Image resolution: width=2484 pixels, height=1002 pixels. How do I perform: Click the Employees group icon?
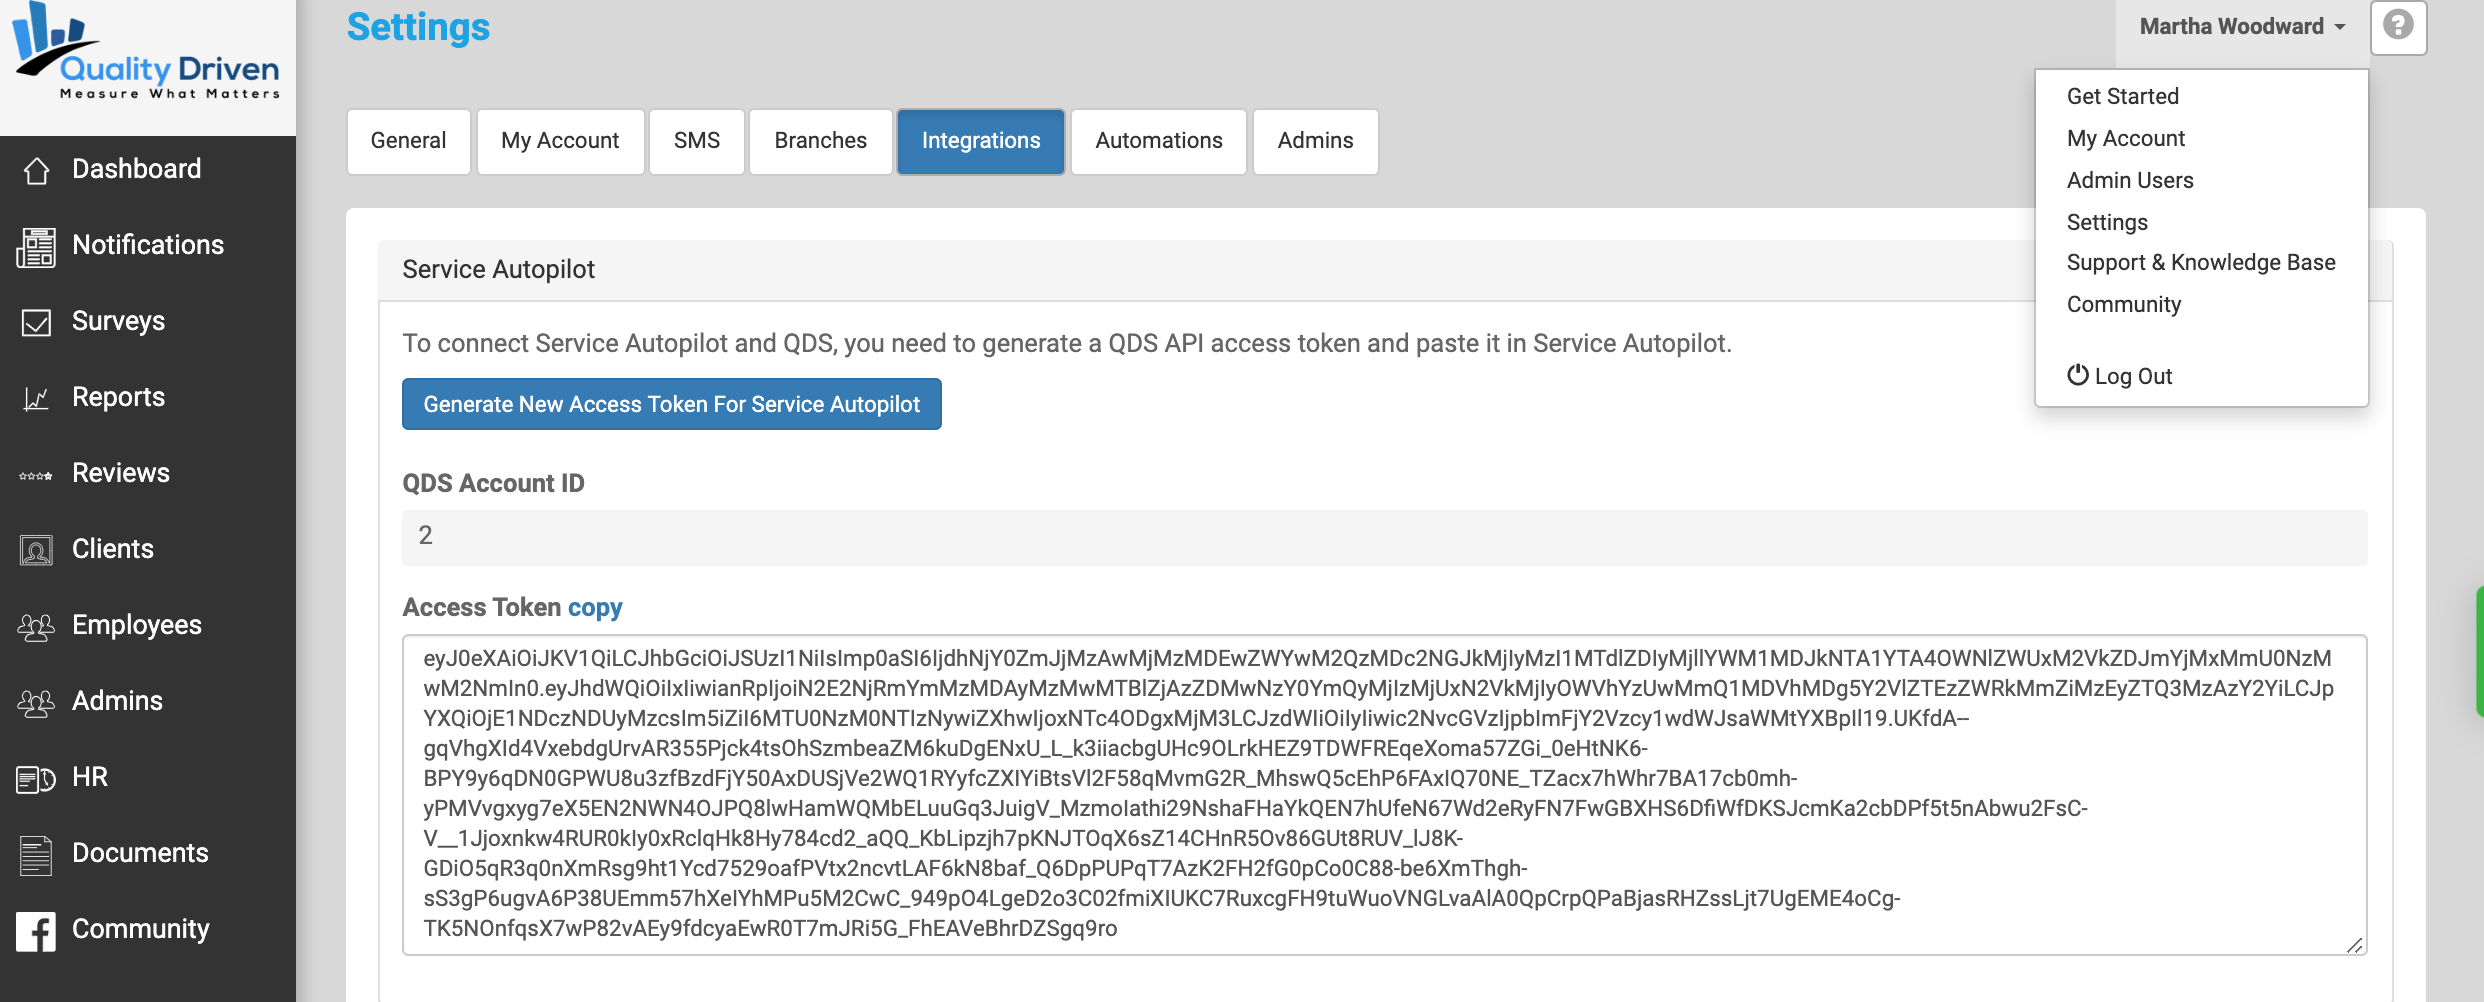tap(36, 627)
